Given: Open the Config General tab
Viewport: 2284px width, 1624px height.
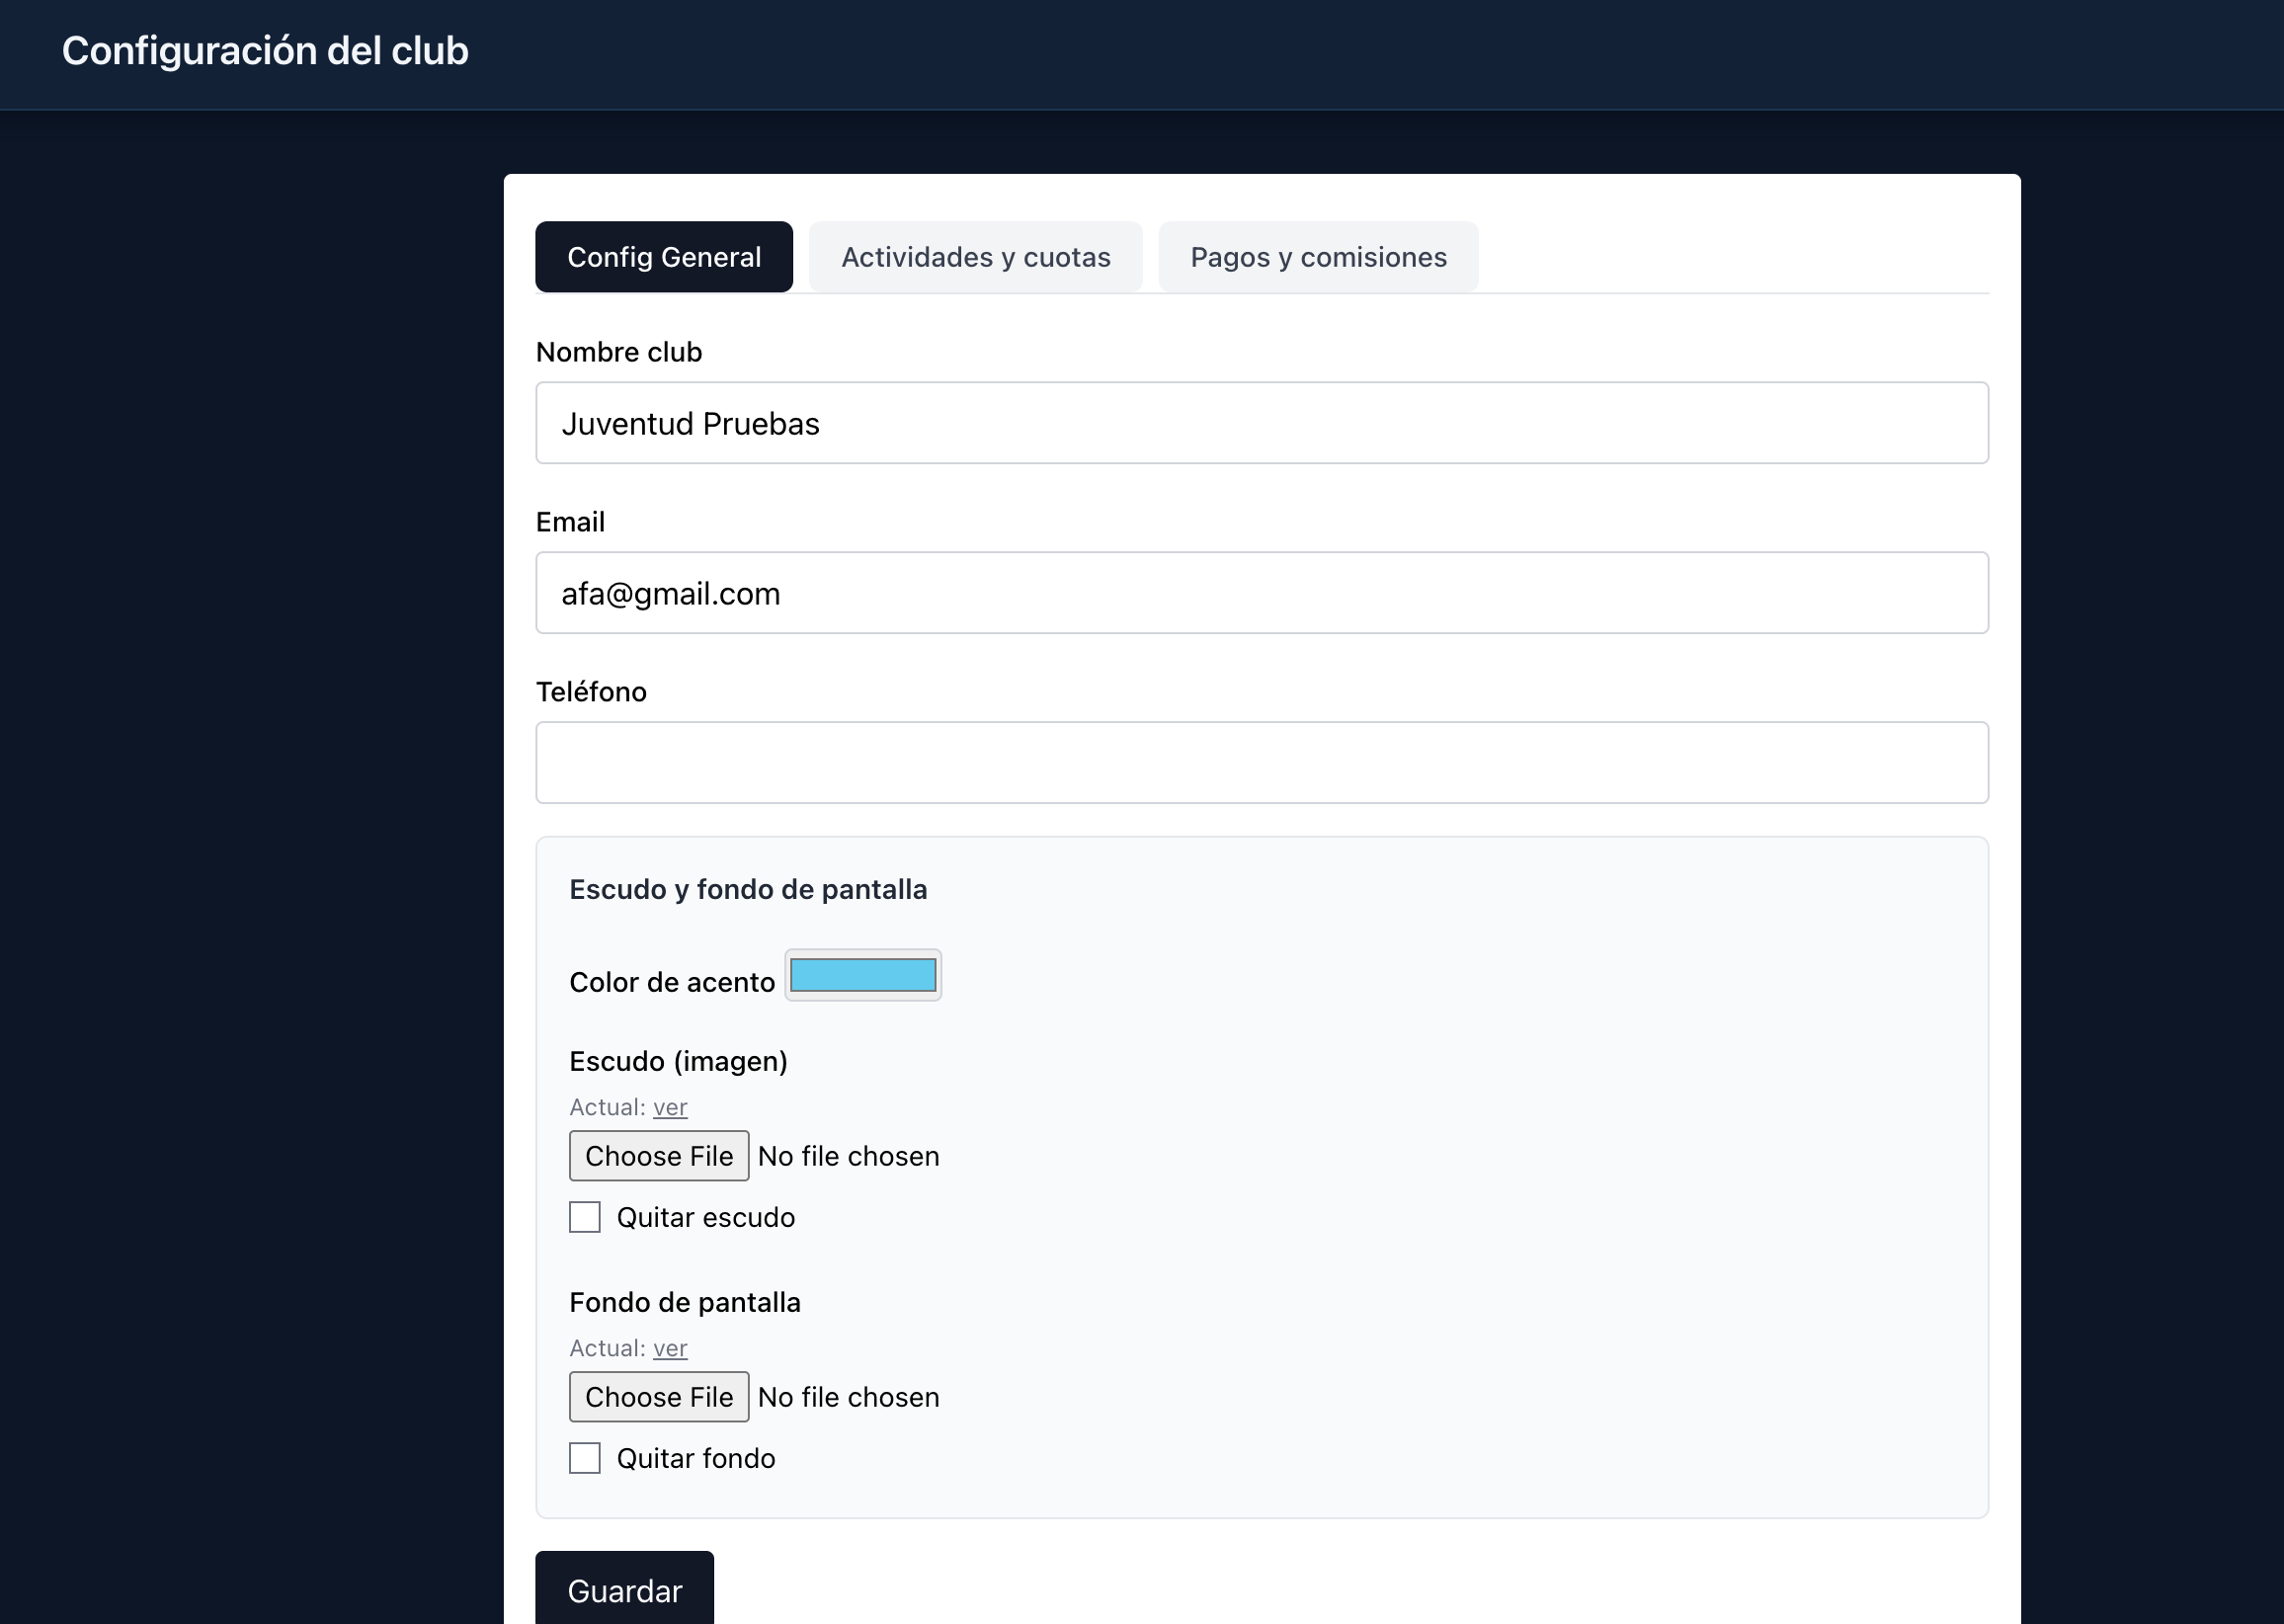Looking at the screenshot, I should tap(664, 257).
